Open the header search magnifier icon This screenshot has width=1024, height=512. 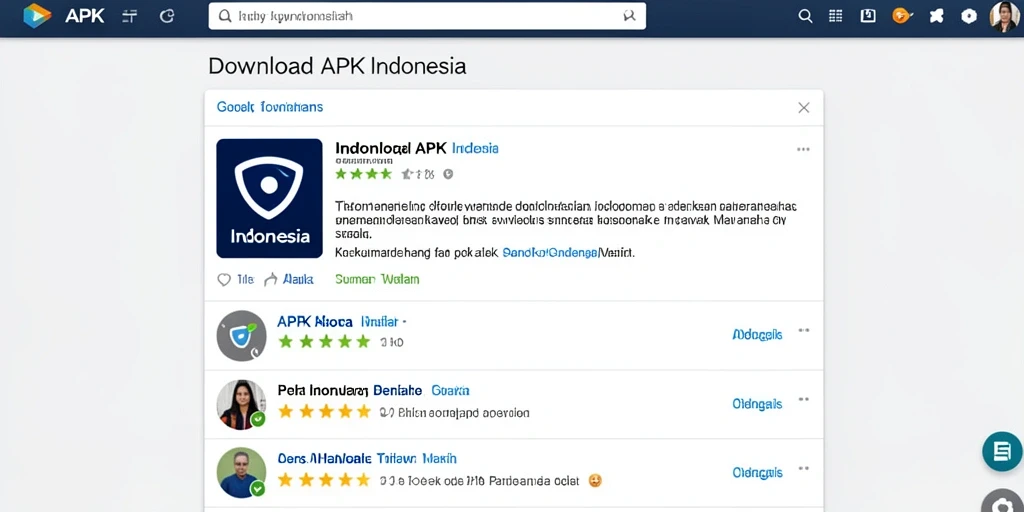805,16
